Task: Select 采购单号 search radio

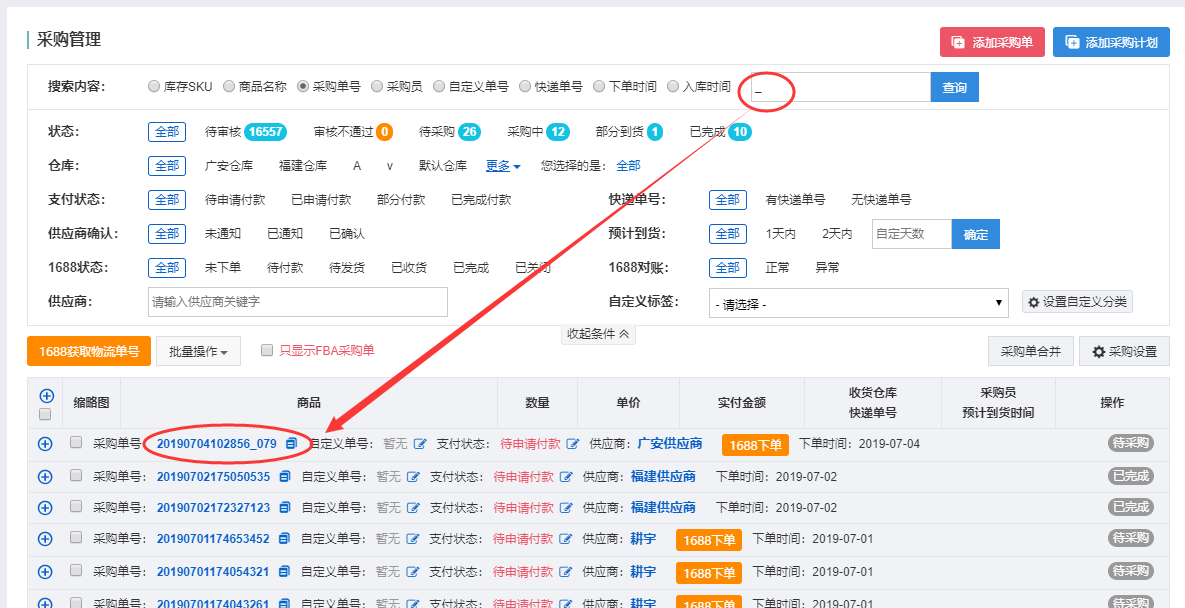Action: pyautogui.click(x=303, y=86)
